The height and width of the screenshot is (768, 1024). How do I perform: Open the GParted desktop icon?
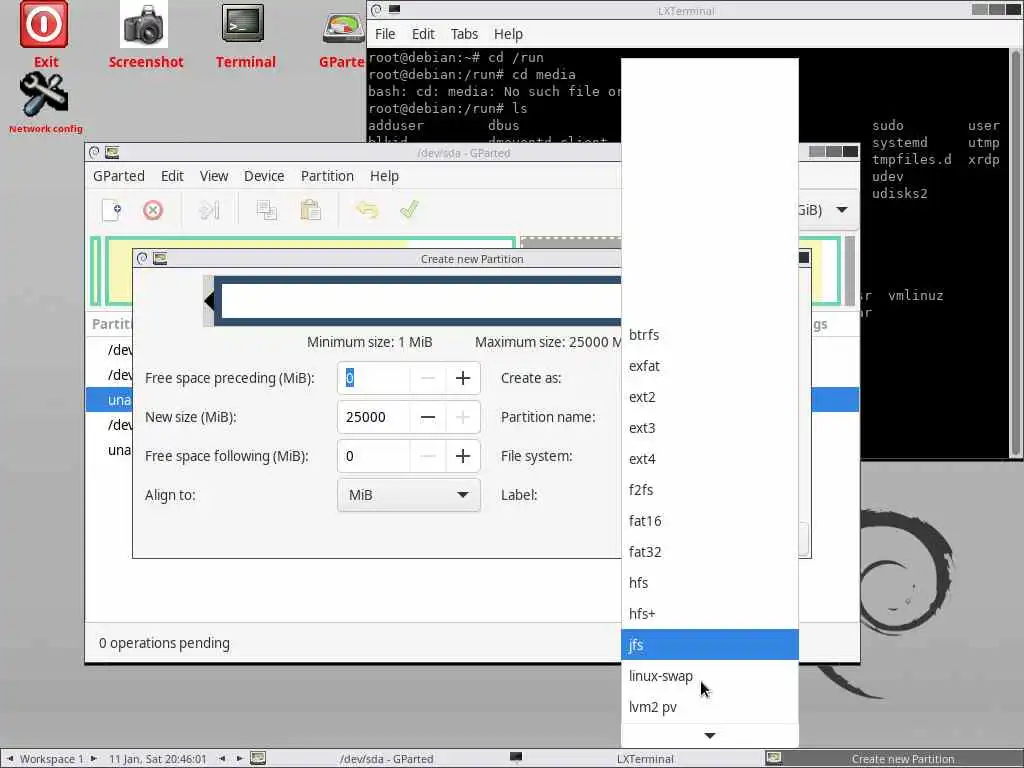click(344, 29)
